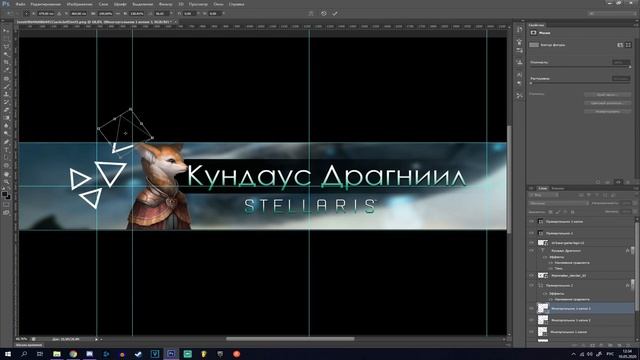640x360 pixels.
Task: Click the Windows Start button
Action: point(8,354)
